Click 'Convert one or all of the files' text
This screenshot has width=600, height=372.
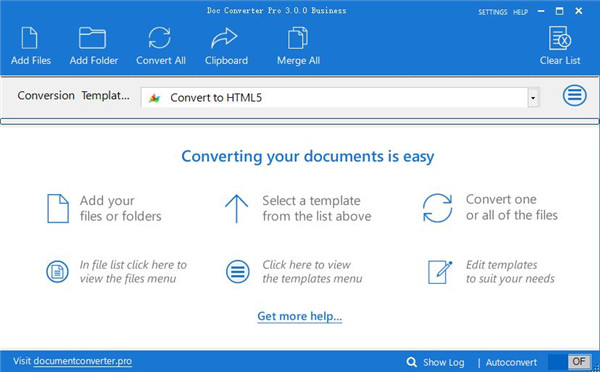(x=512, y=207)
